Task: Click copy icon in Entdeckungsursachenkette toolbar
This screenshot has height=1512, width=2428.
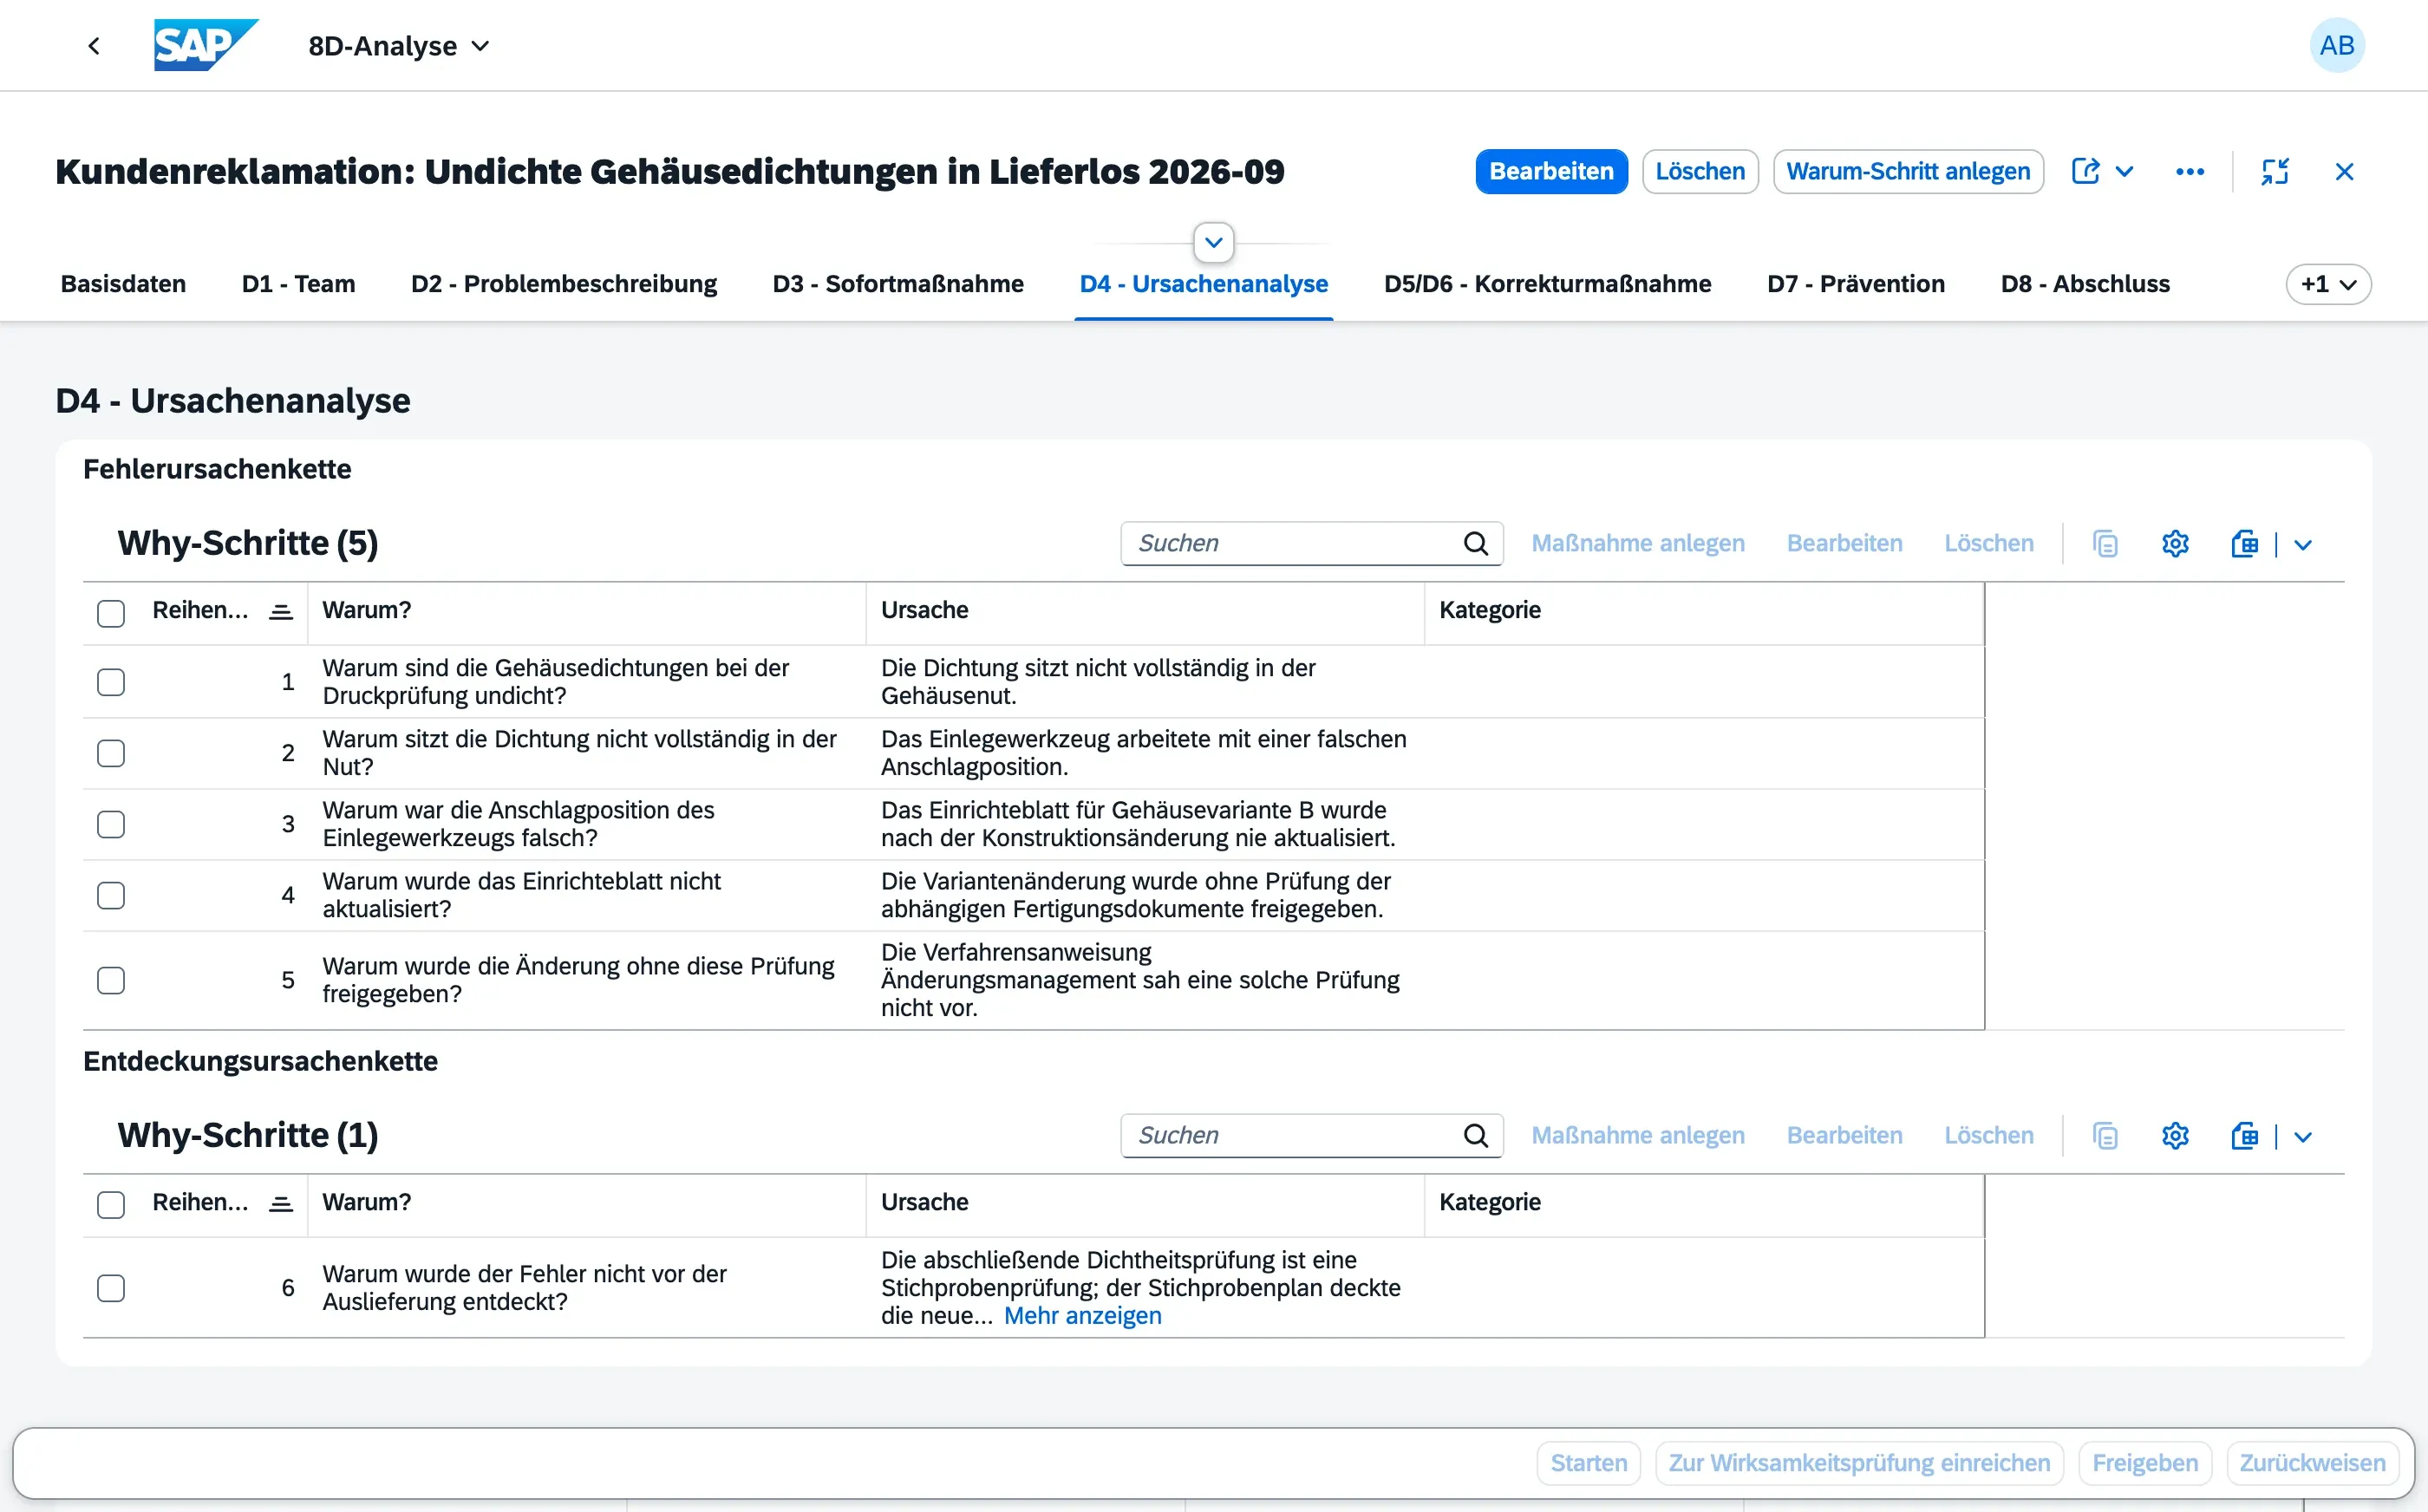Action: [2105, 1136]
